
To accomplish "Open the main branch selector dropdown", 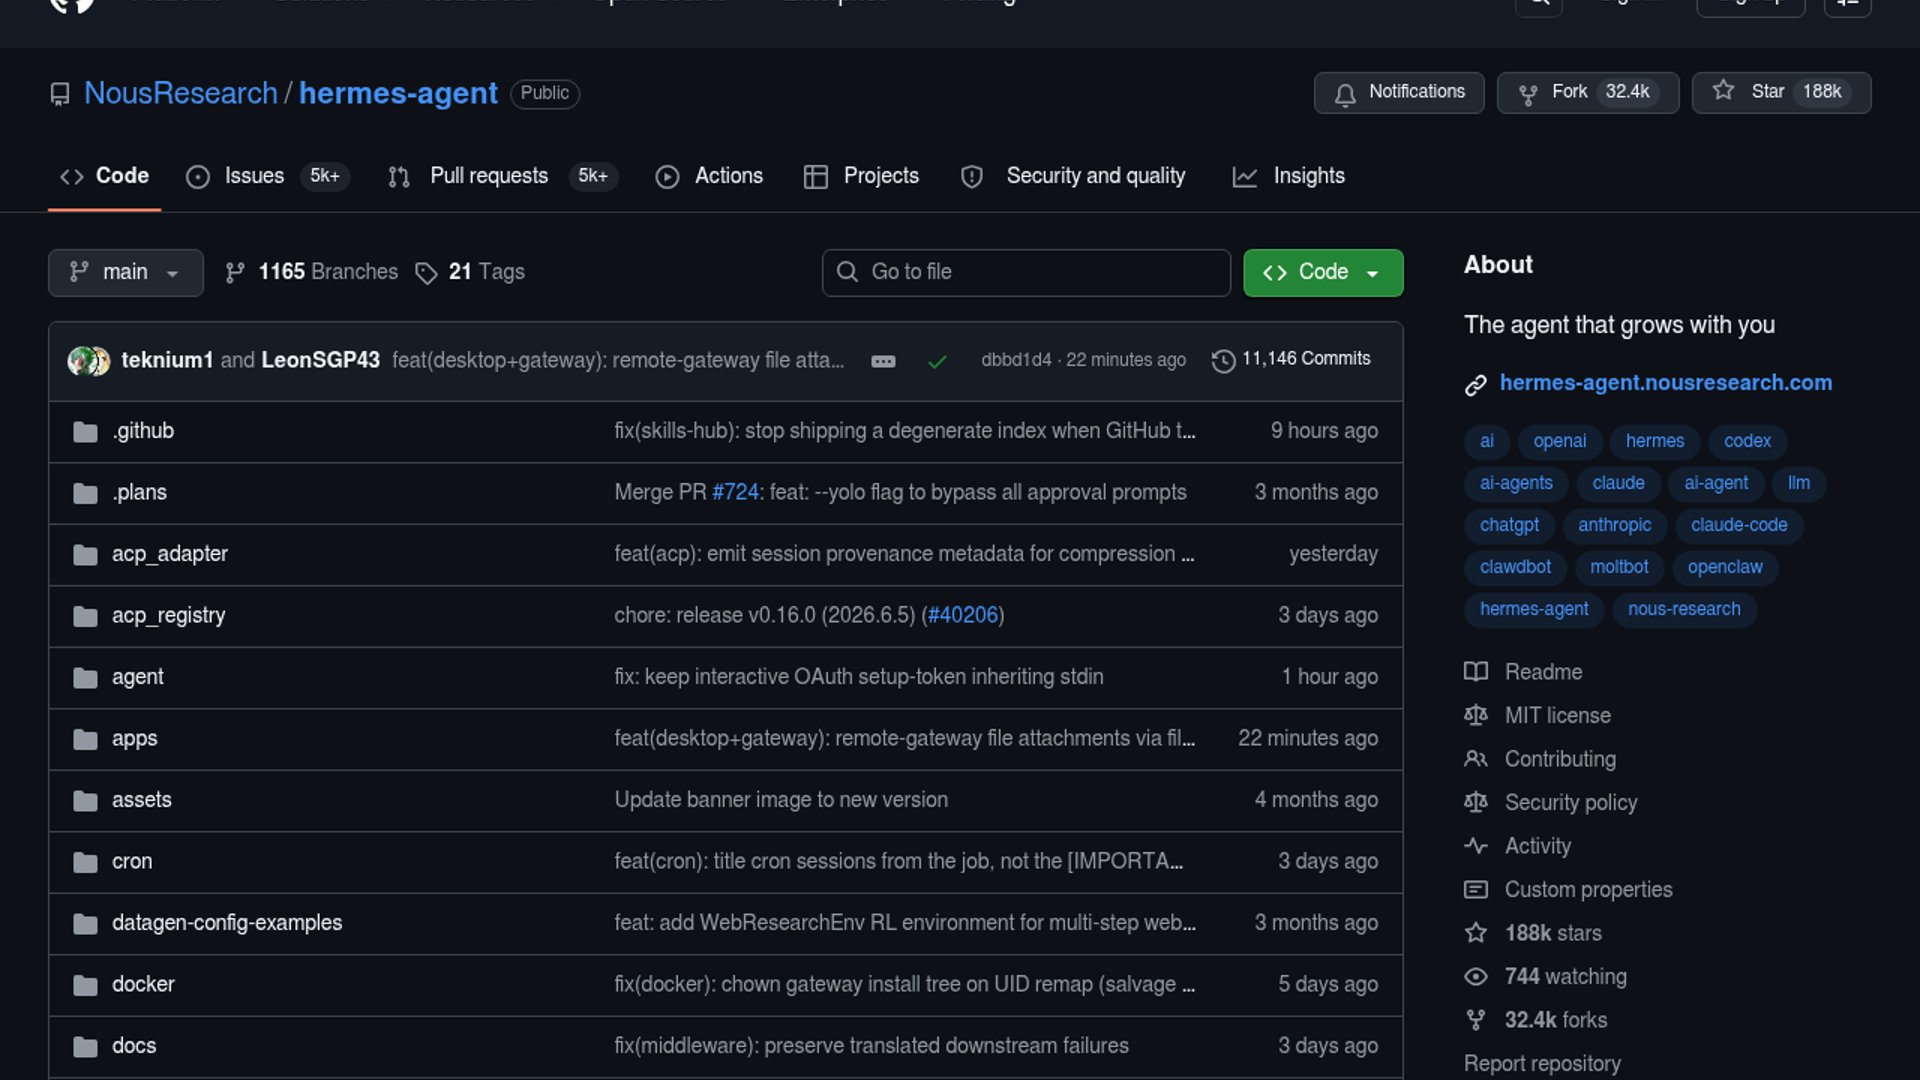I will [126, 273].
